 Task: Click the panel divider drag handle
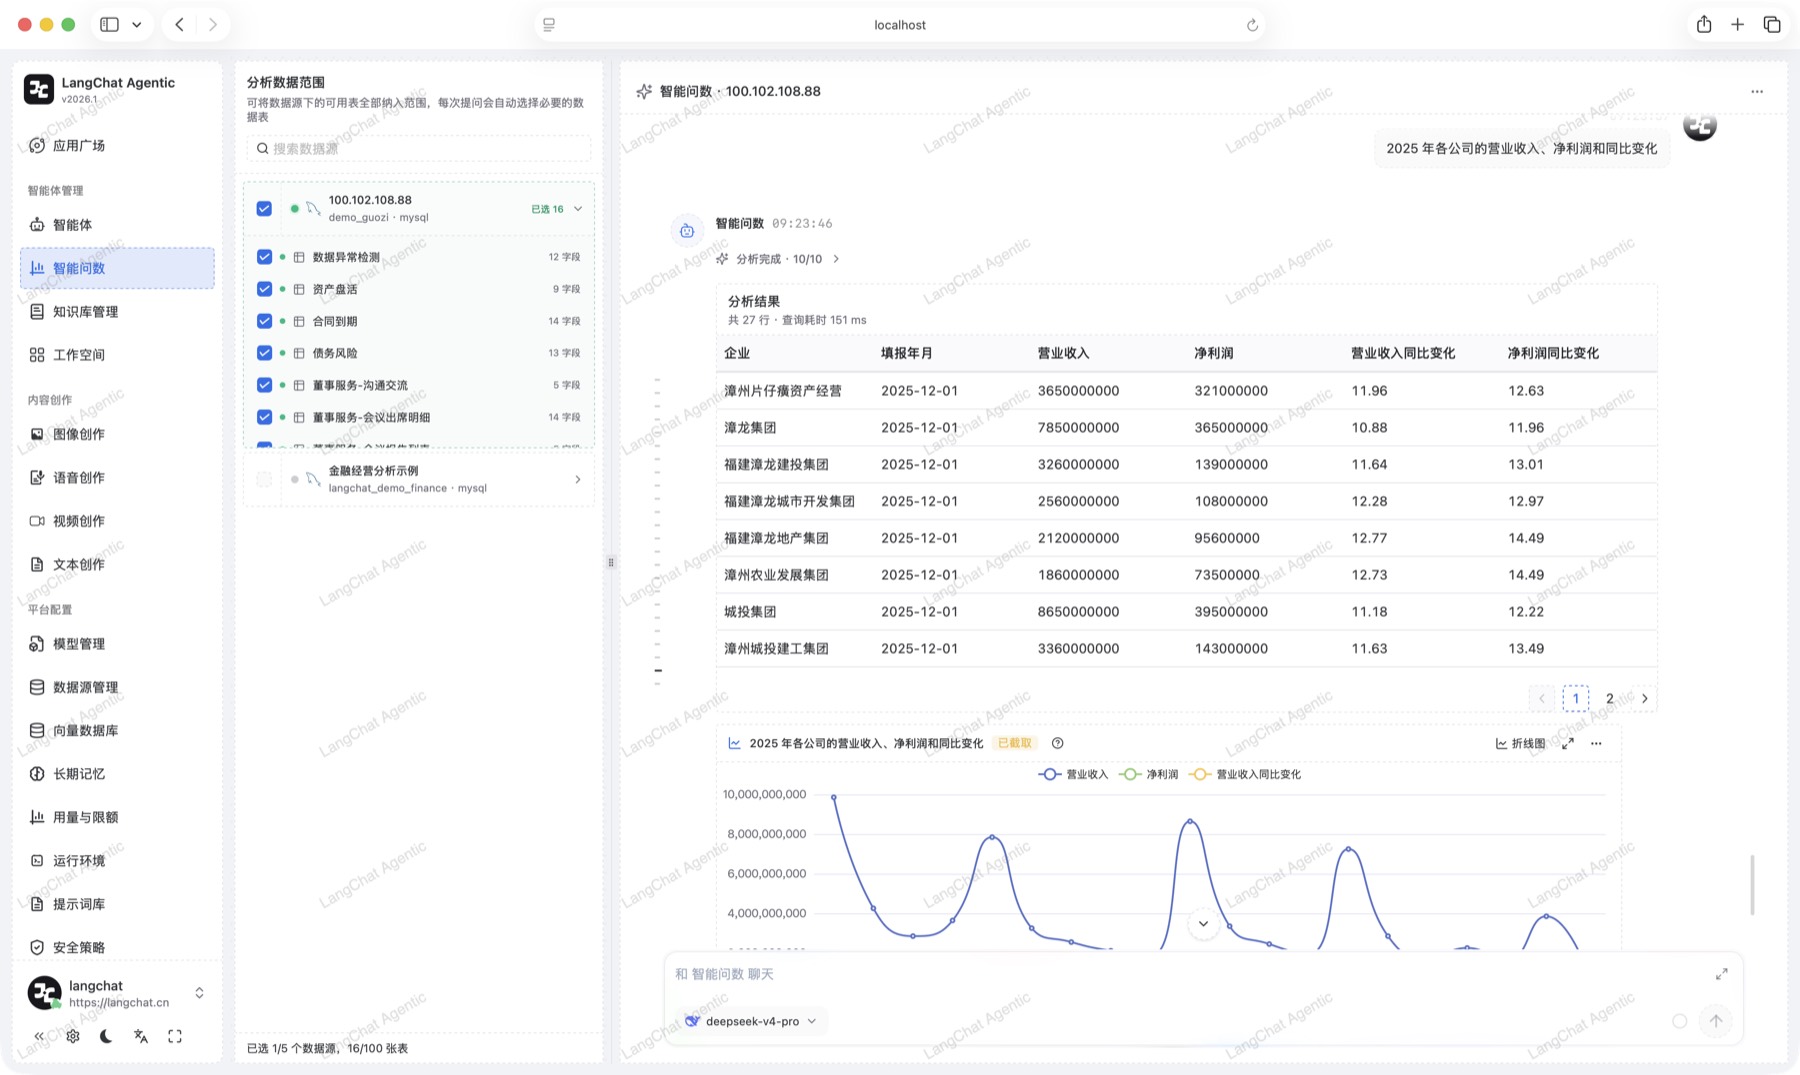611,562
